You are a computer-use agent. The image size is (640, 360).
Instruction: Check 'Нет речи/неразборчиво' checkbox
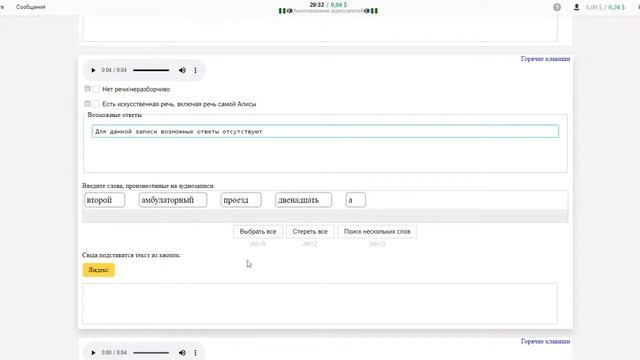point(96,89)
